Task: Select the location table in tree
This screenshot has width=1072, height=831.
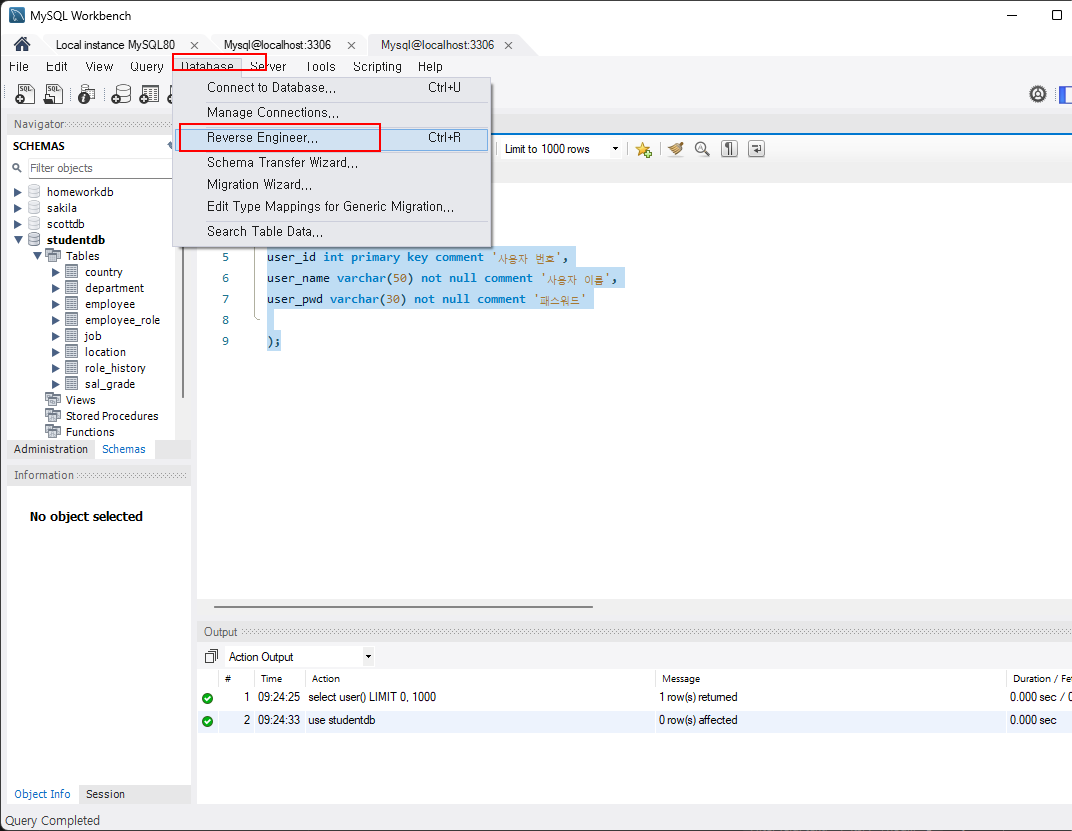Action: (x=105, y=352)
